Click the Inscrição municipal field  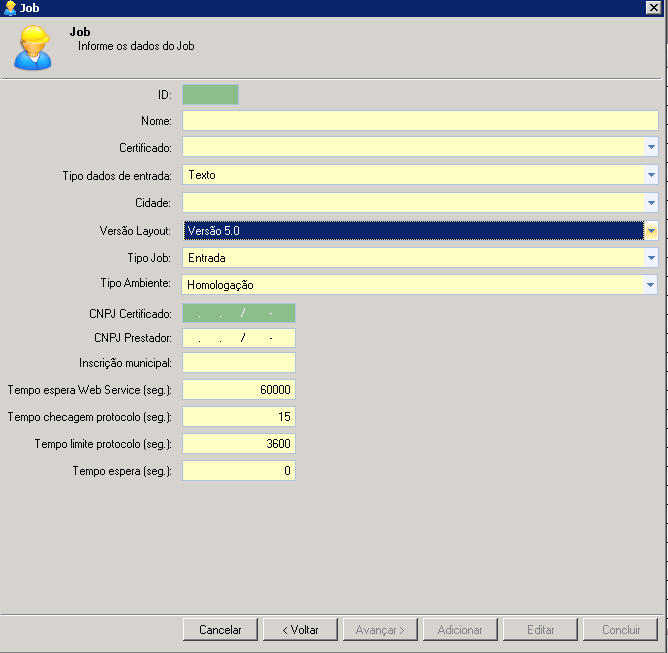238,362
